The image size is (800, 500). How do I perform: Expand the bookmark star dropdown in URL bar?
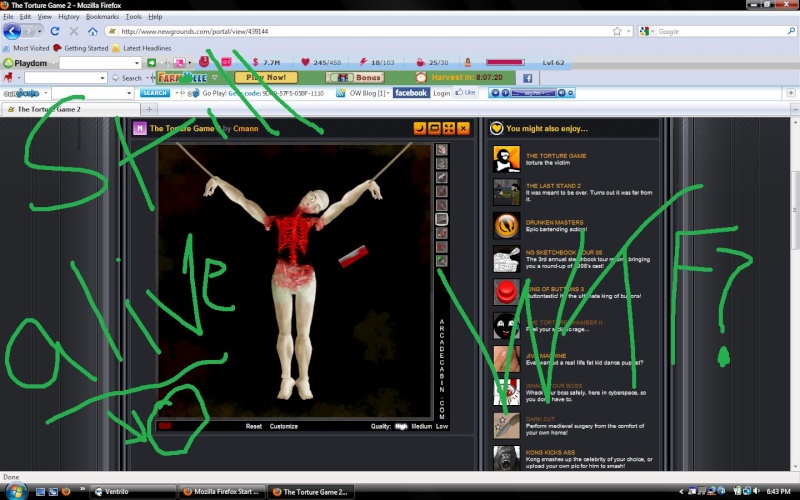coord(628,32)
